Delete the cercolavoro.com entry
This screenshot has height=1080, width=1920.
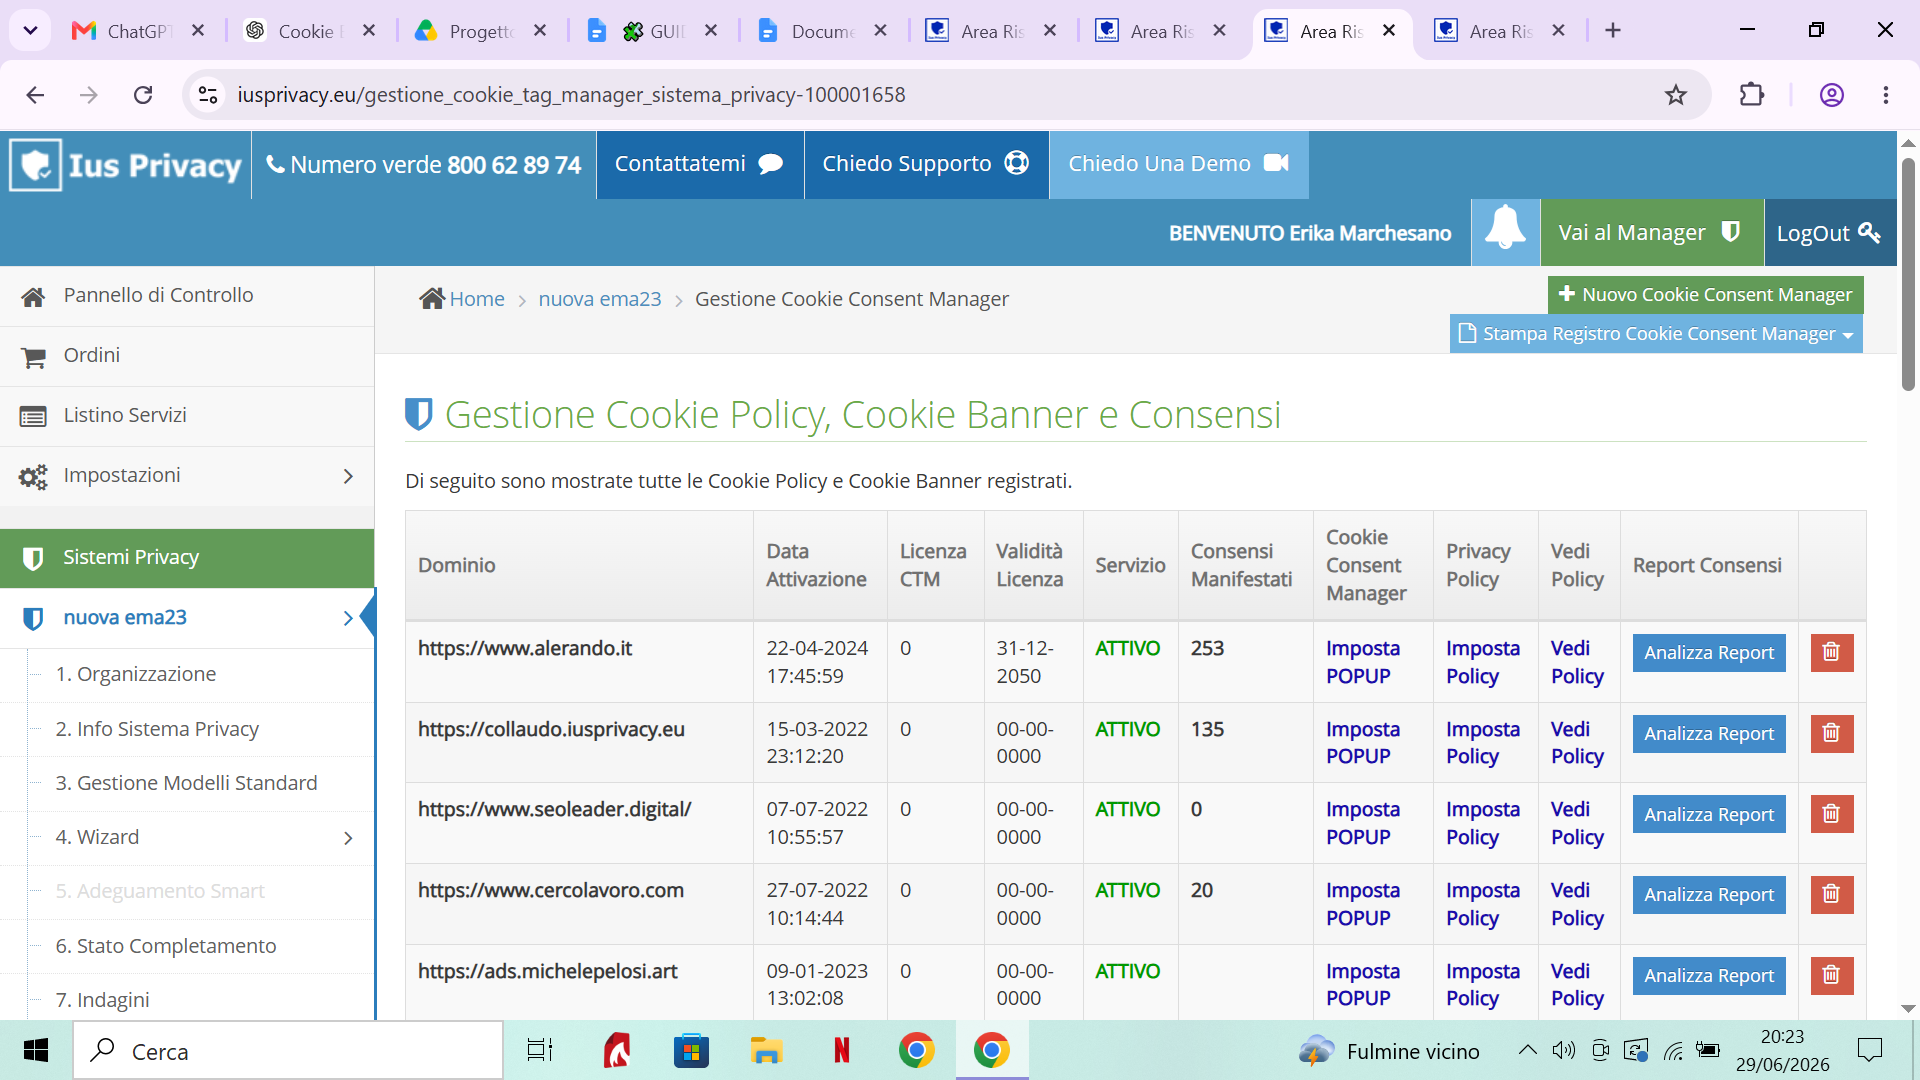coord(1831,894)
